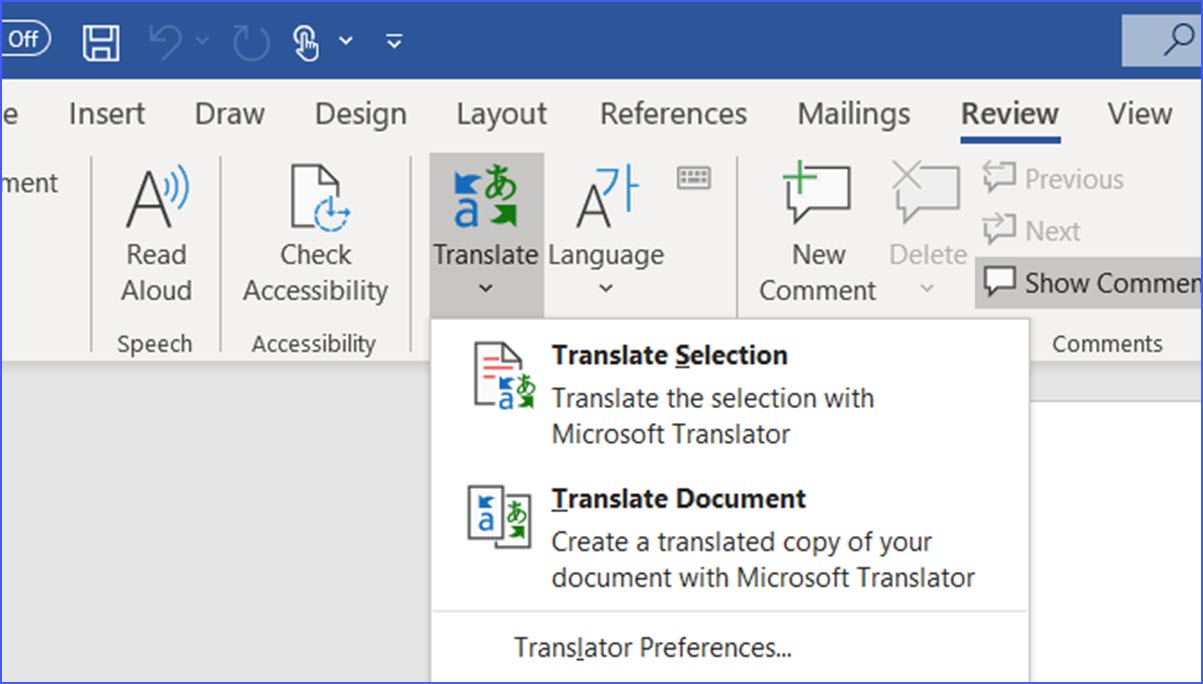Image resolution: width=1203 pixels, height=684 pixels.
Task: Open the References ribbon tab
Action: pos(672,113)
